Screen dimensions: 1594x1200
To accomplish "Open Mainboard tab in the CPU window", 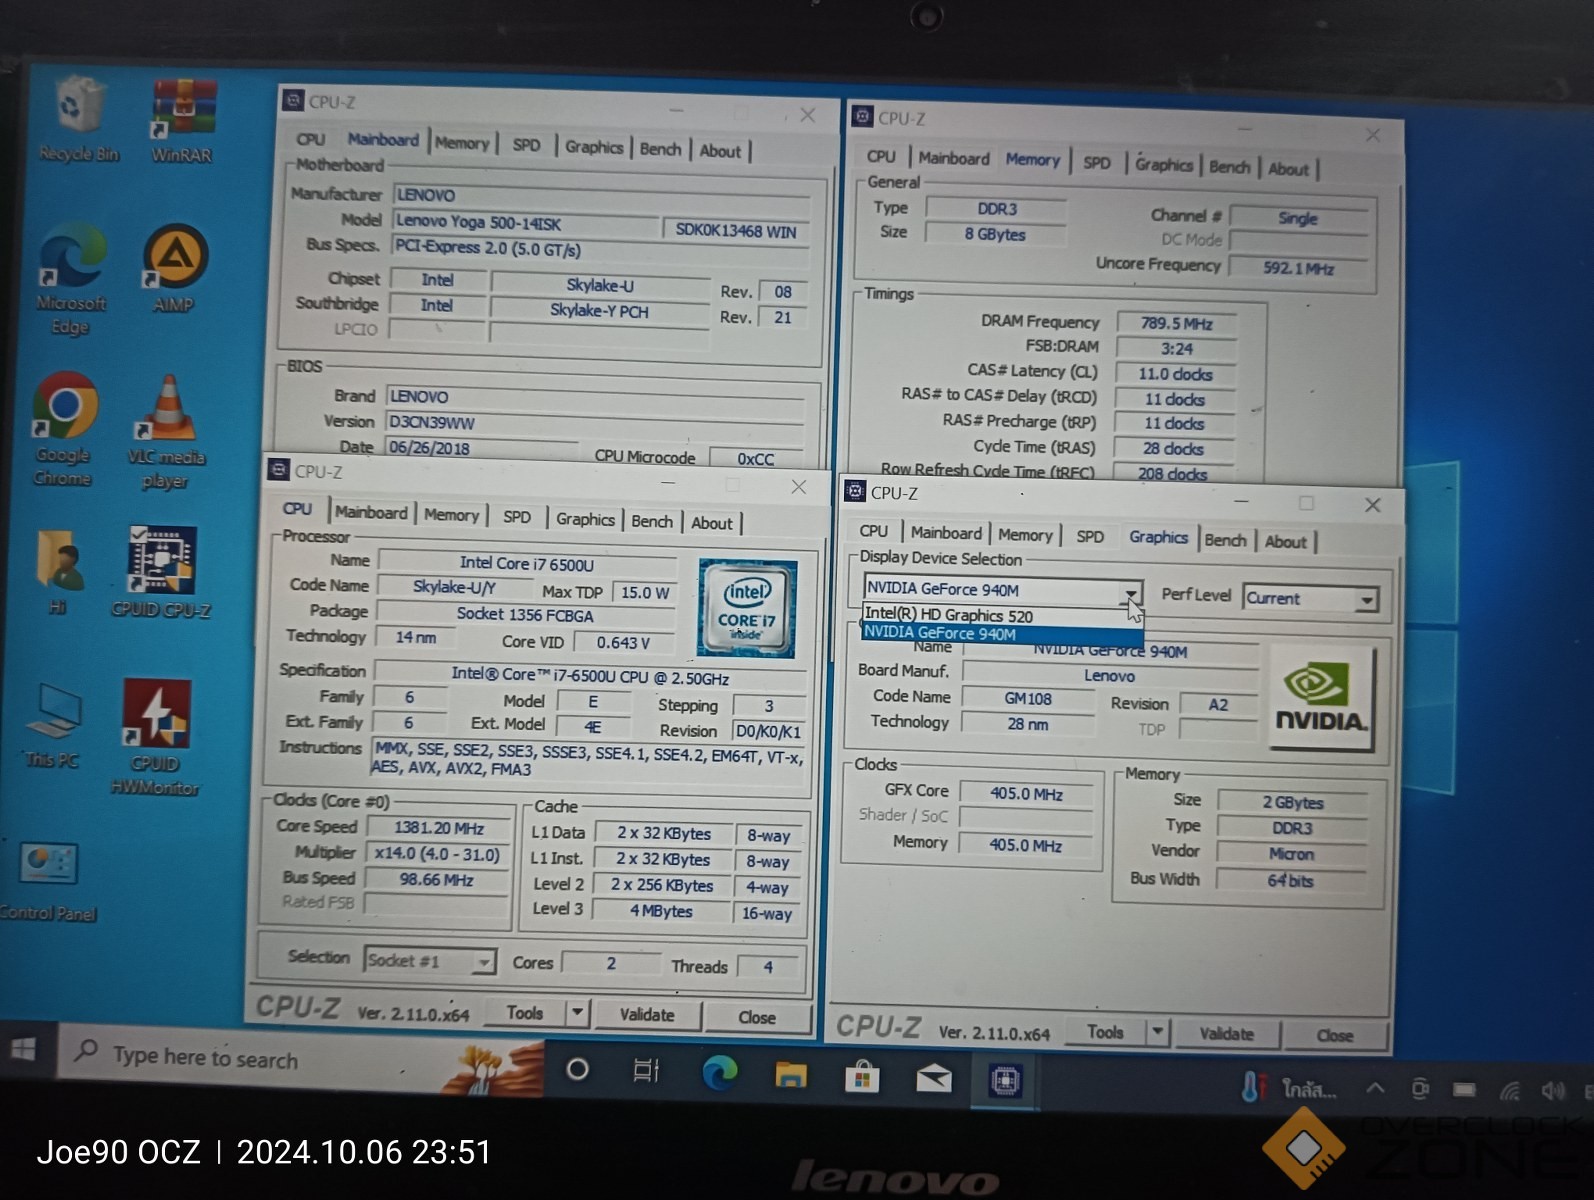I will 371,512.
